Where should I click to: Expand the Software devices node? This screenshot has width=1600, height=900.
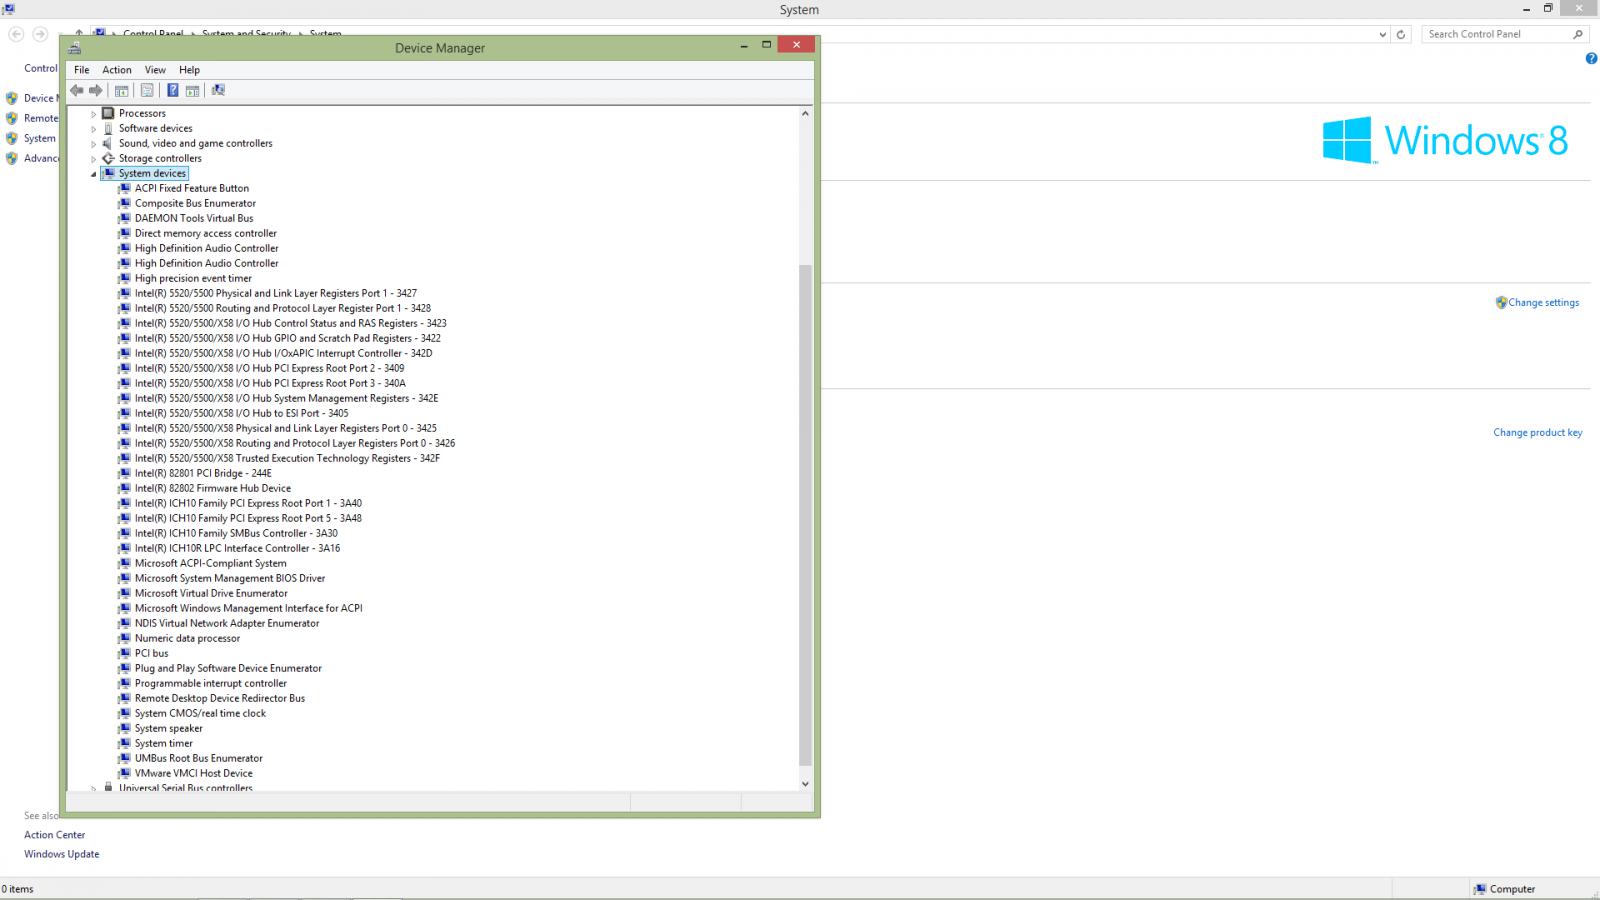(x=94, y=129)
